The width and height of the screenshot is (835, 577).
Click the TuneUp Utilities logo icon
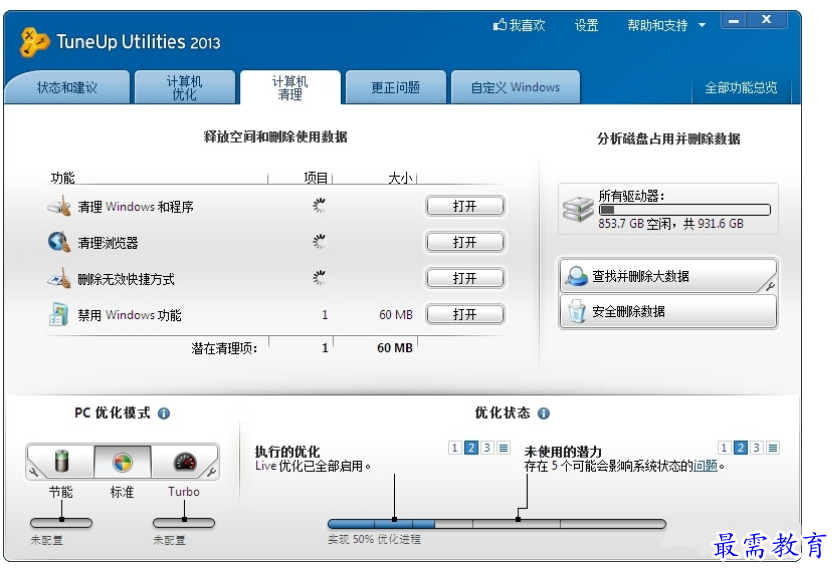coord(35,42)
